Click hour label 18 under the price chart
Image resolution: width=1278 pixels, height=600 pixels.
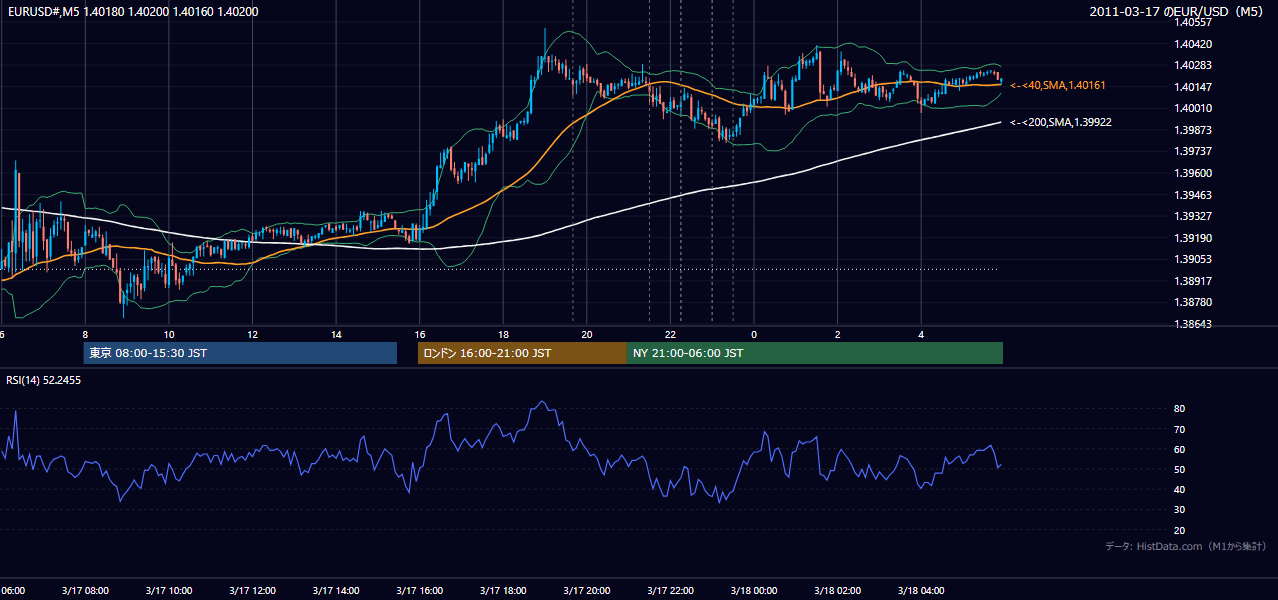click(503, 334)
